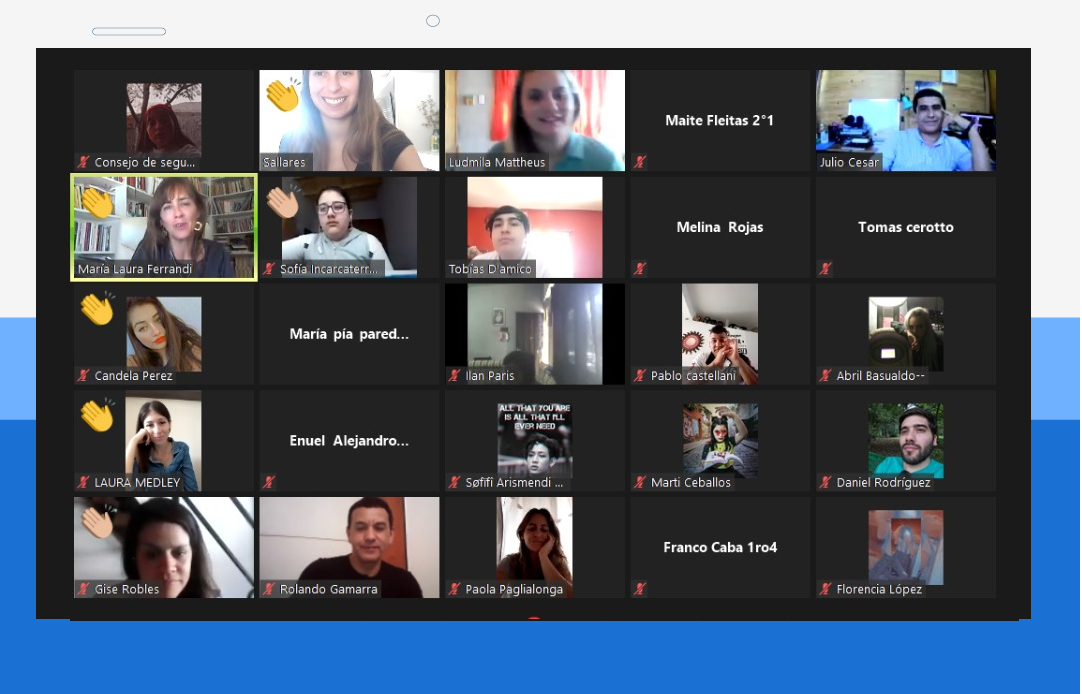
Task: Click muted microphone icon on Maite Fleitas tile
Action: 640,162
